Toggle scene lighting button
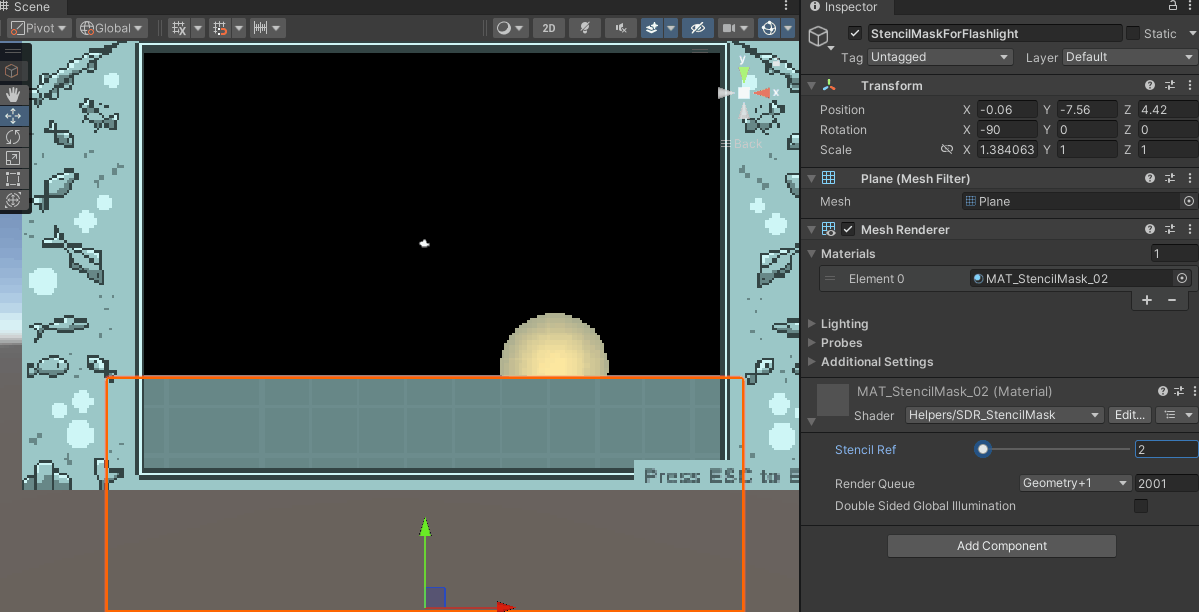 (x=585, y=28)
